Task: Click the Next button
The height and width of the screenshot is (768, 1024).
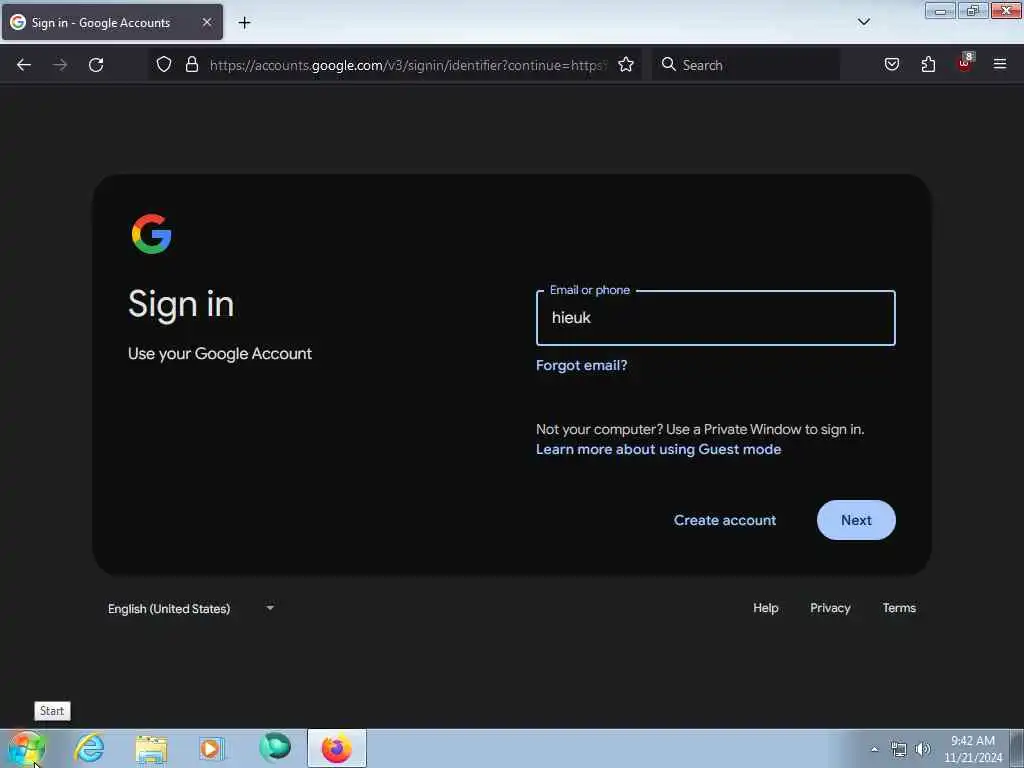Action: tap(856, 520)
